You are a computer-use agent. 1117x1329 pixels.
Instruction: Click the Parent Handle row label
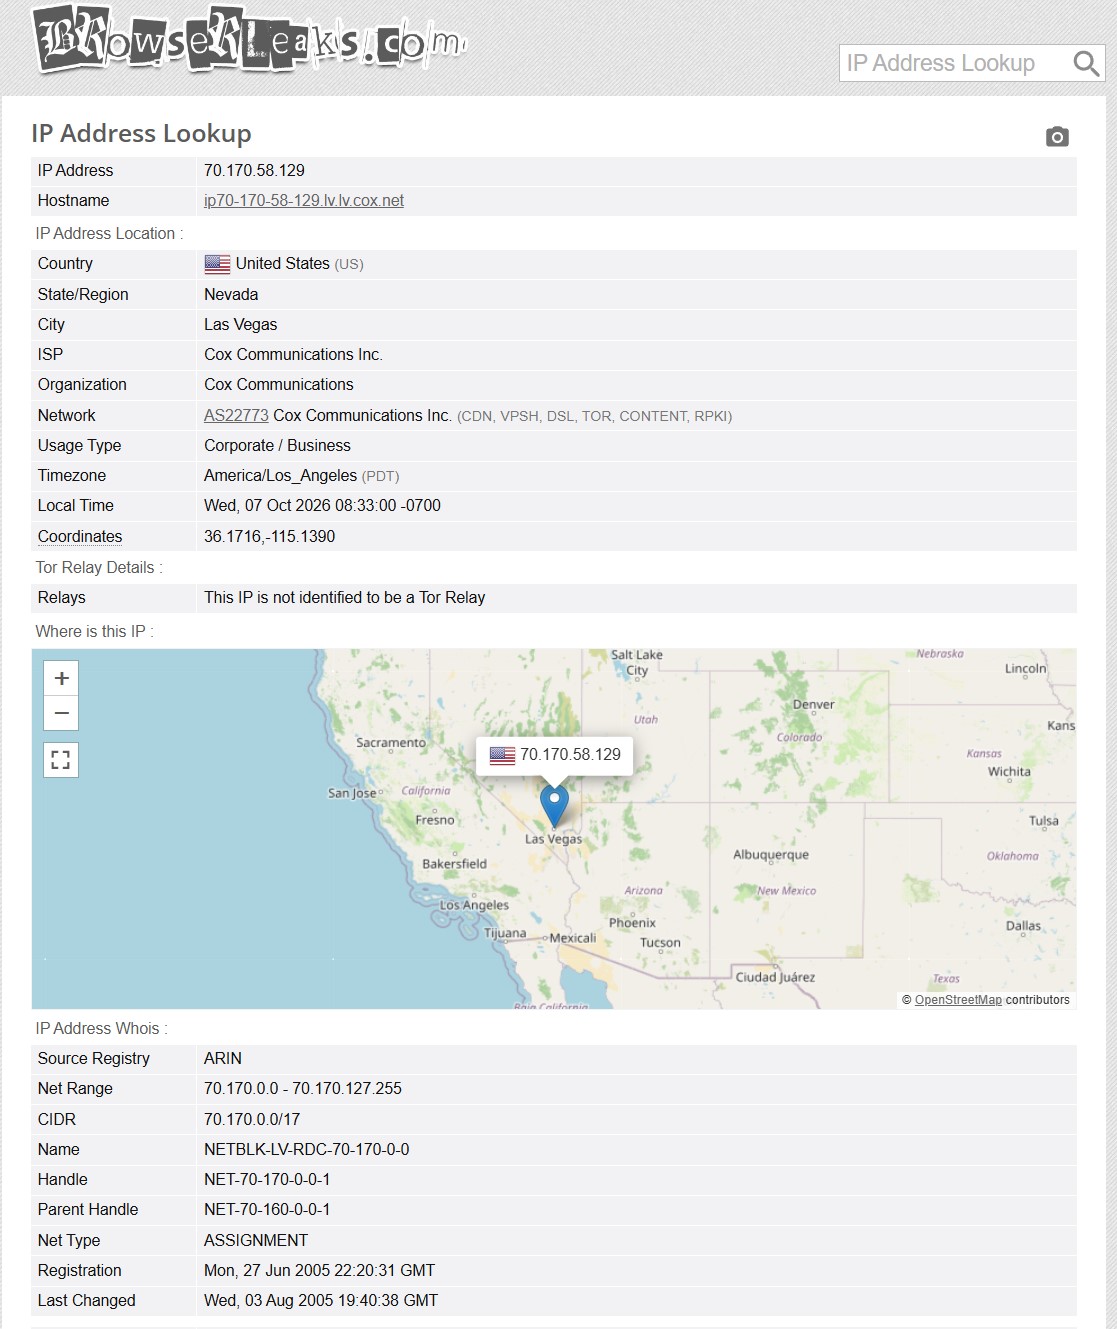point(88,1209)
